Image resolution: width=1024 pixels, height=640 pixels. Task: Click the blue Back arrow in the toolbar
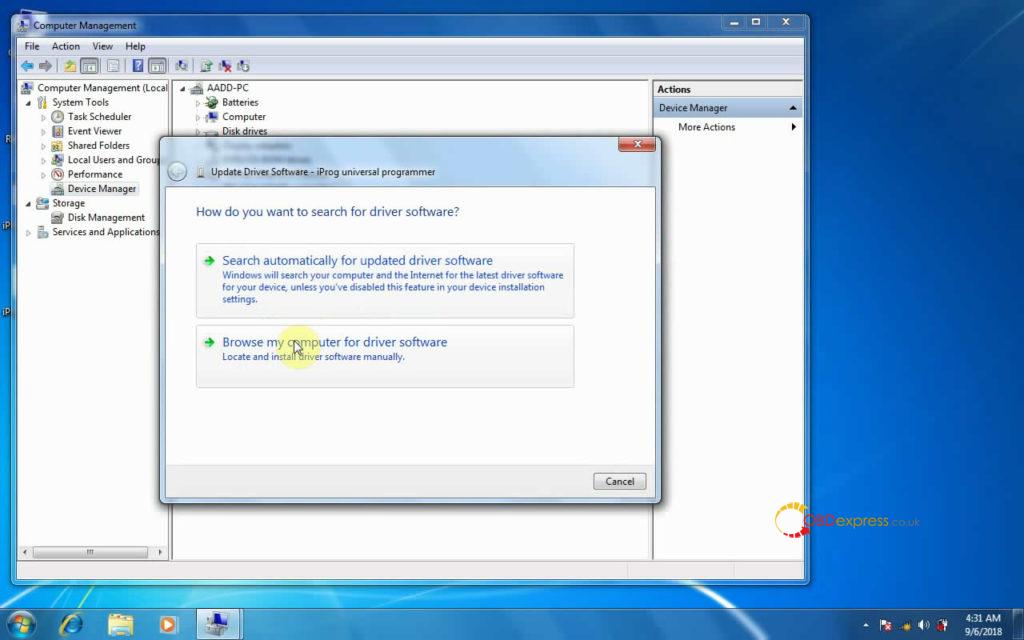tap(27, 66)
